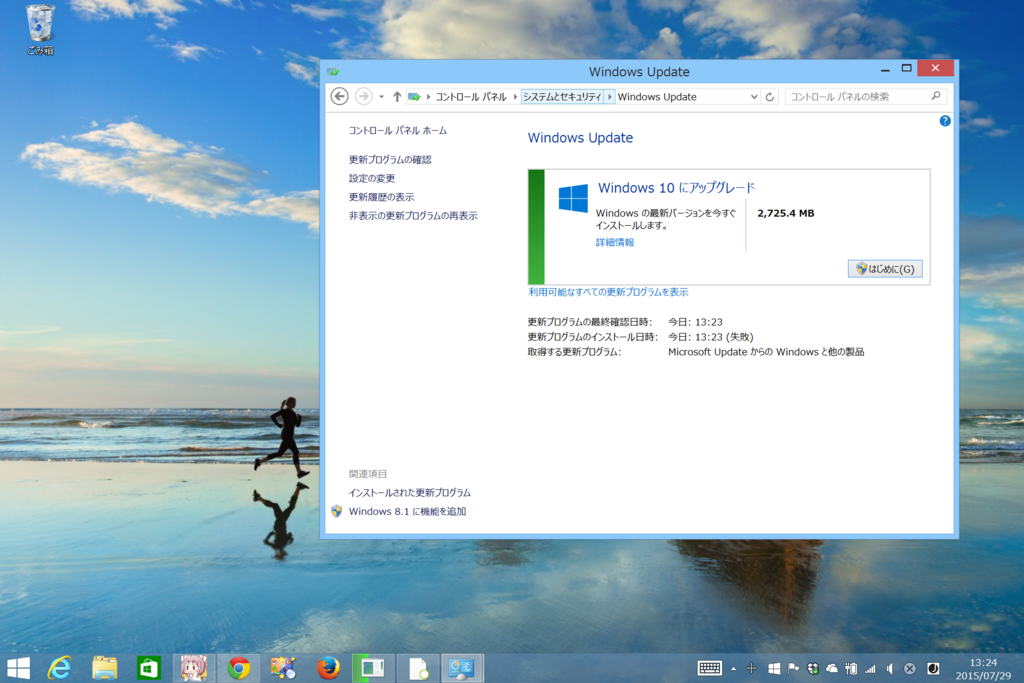Viewport: 1024px width, 683px height.
Task: Open コントロール パネル ホーム
Action: point(398,131)
